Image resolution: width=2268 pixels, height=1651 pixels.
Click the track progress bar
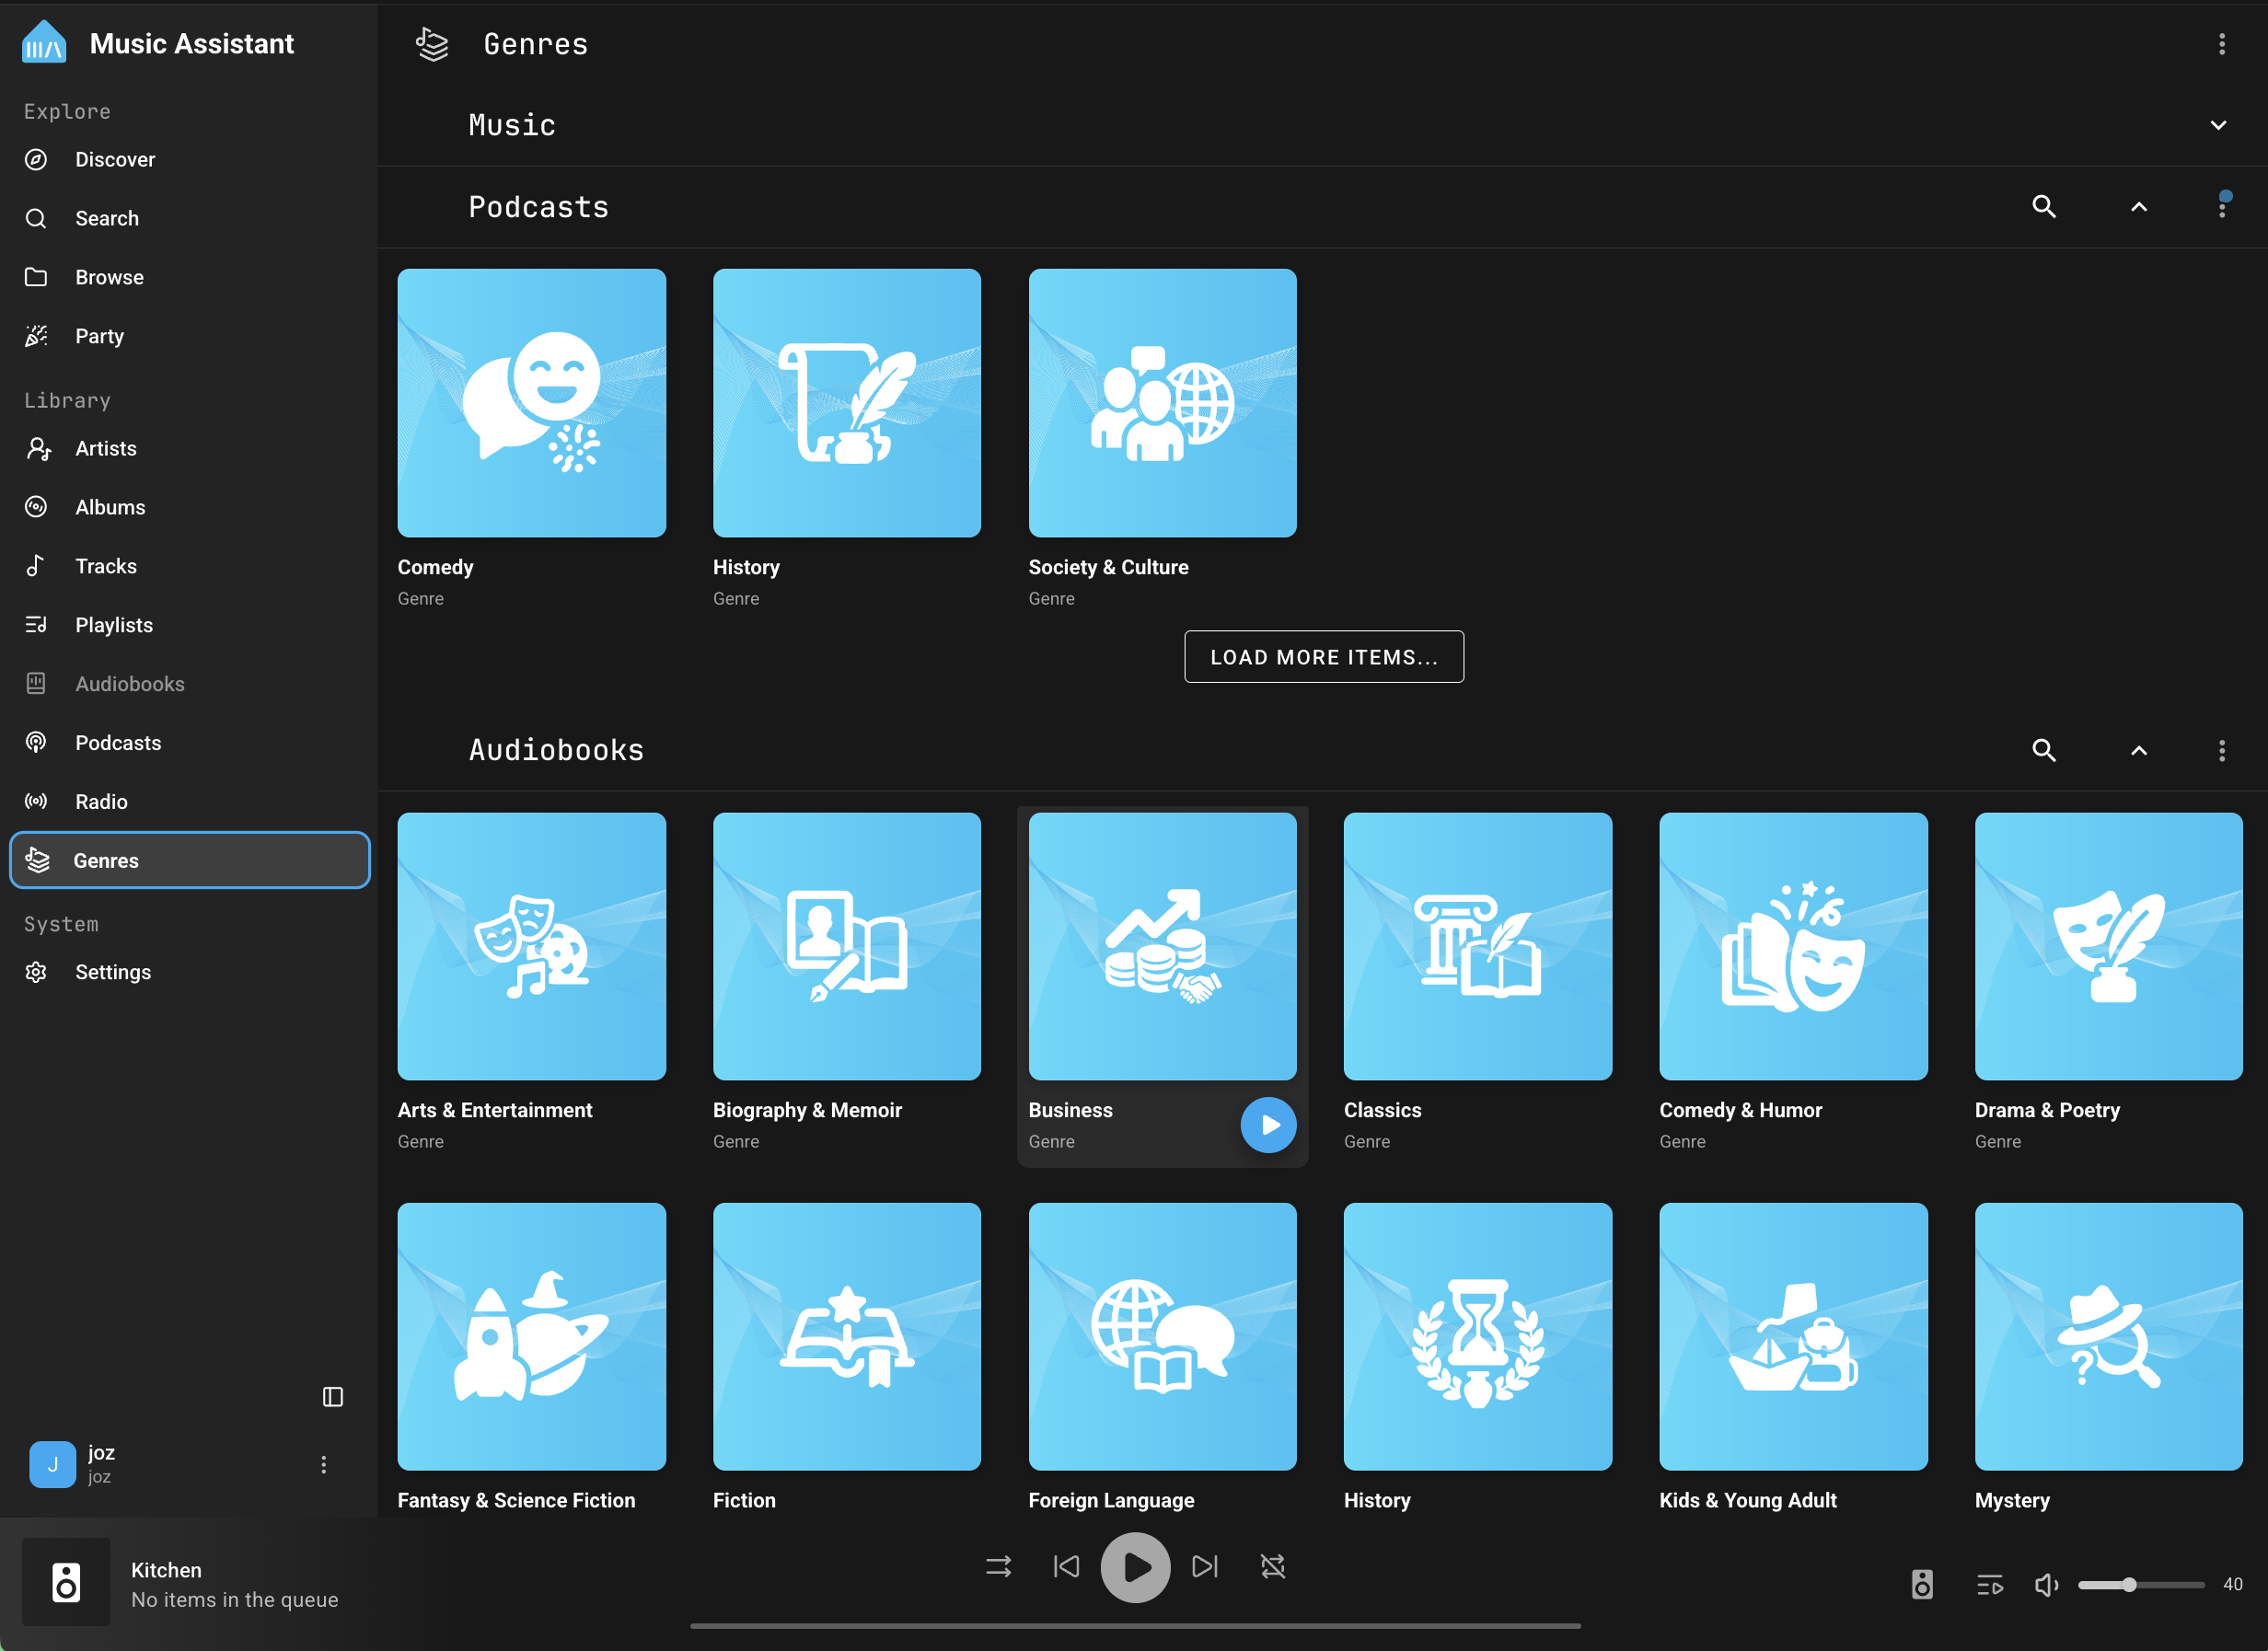point(1135,1626)
